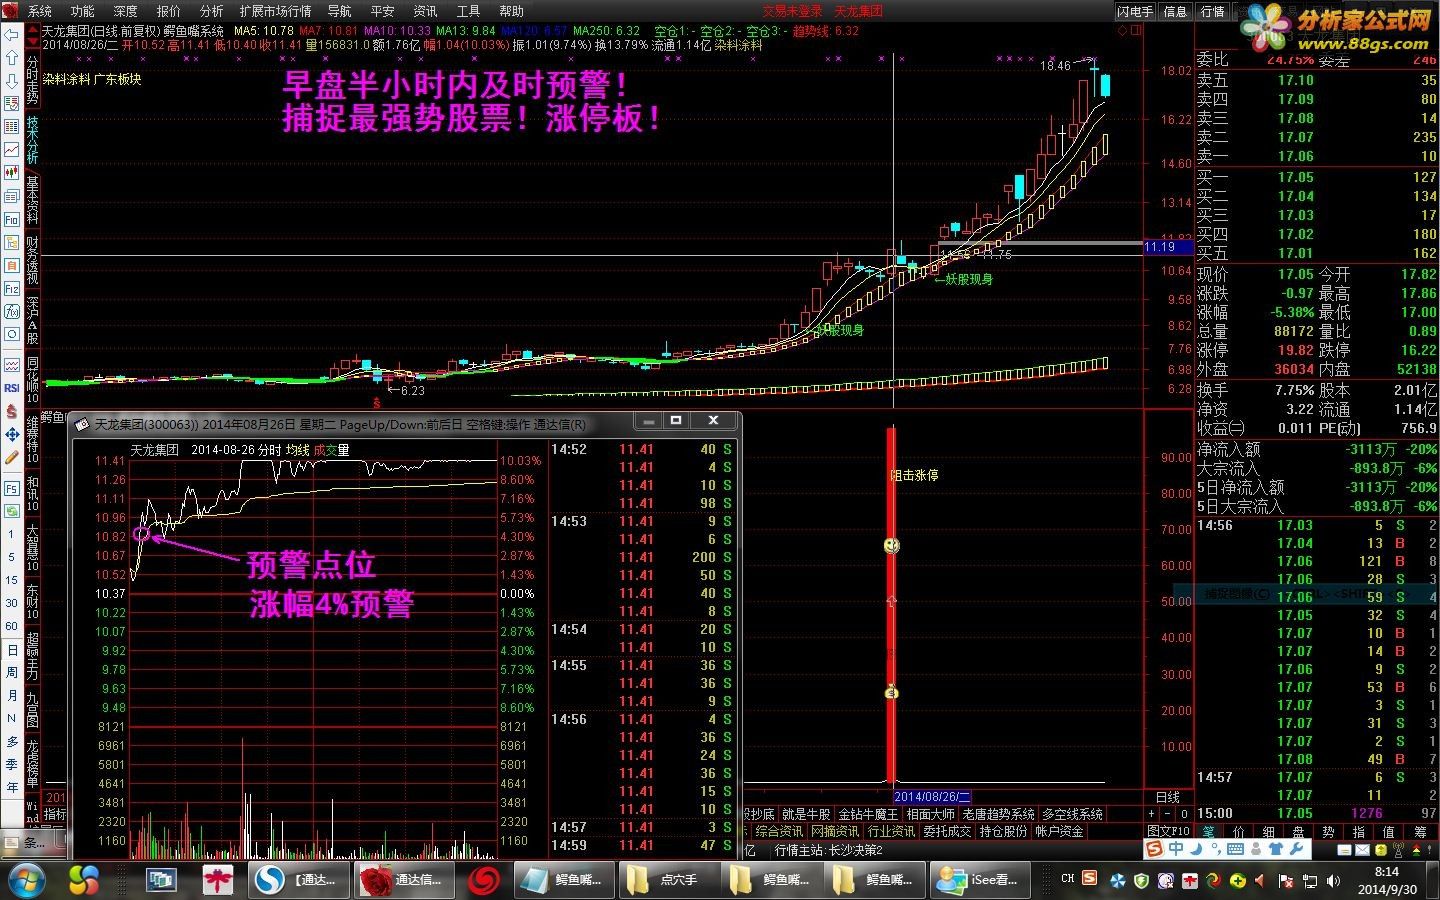Click the 信息 button at top right
The height and width of the screenshot is (900, 1440).
tap(1176, 11)
